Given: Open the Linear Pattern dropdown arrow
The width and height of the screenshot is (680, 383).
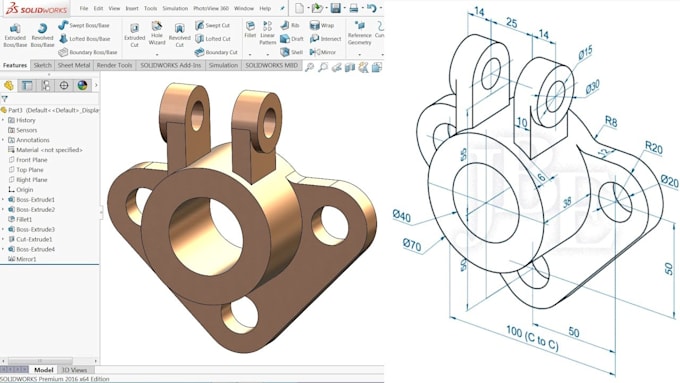Looking at the screenshot, I should [268, 55].
